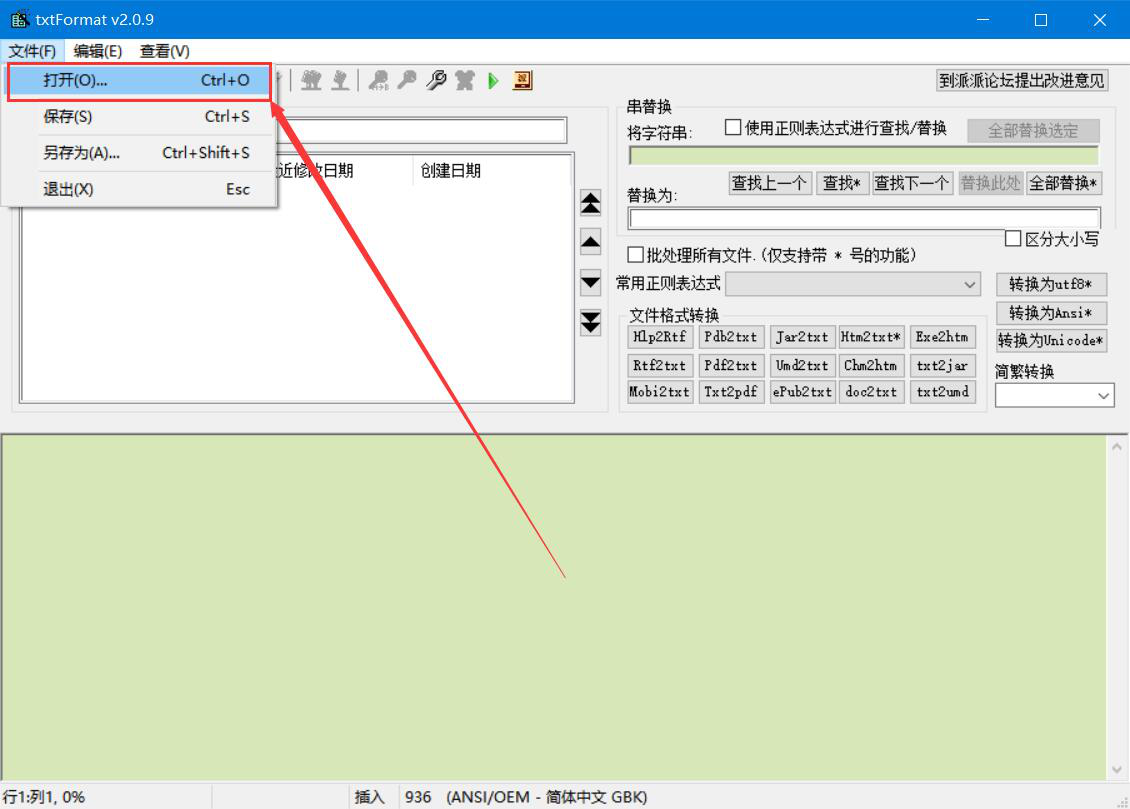Click the 转换为utf8* button
Screen dimensions: 1130x809
[1051, 284]
